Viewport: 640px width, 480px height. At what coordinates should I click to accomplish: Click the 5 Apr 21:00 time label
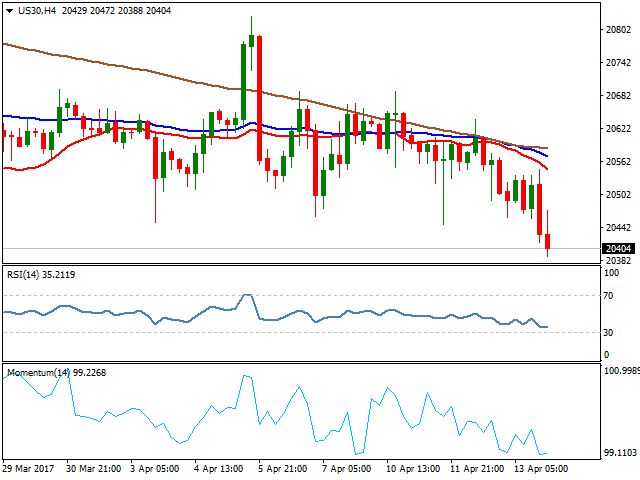282,469
